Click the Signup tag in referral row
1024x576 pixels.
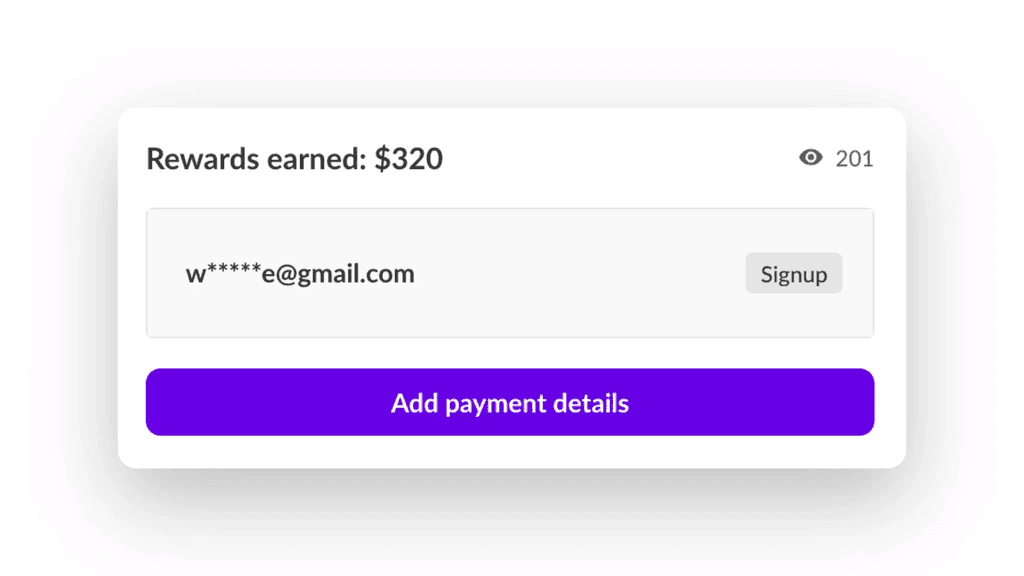(x=793, y=274)
